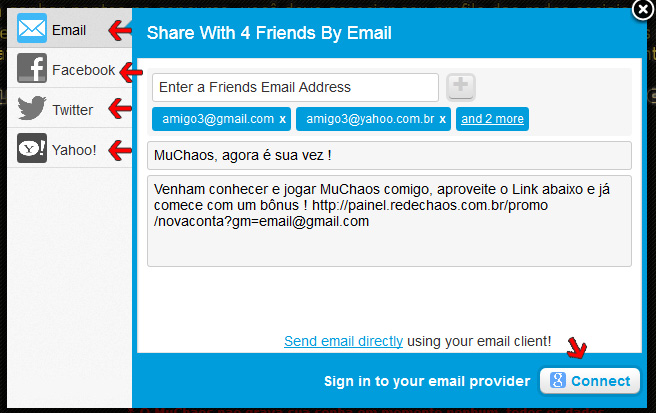Open the 'Send email directly' link
The width and height of the screenshot is (656, 413).
tap(343, 341)
